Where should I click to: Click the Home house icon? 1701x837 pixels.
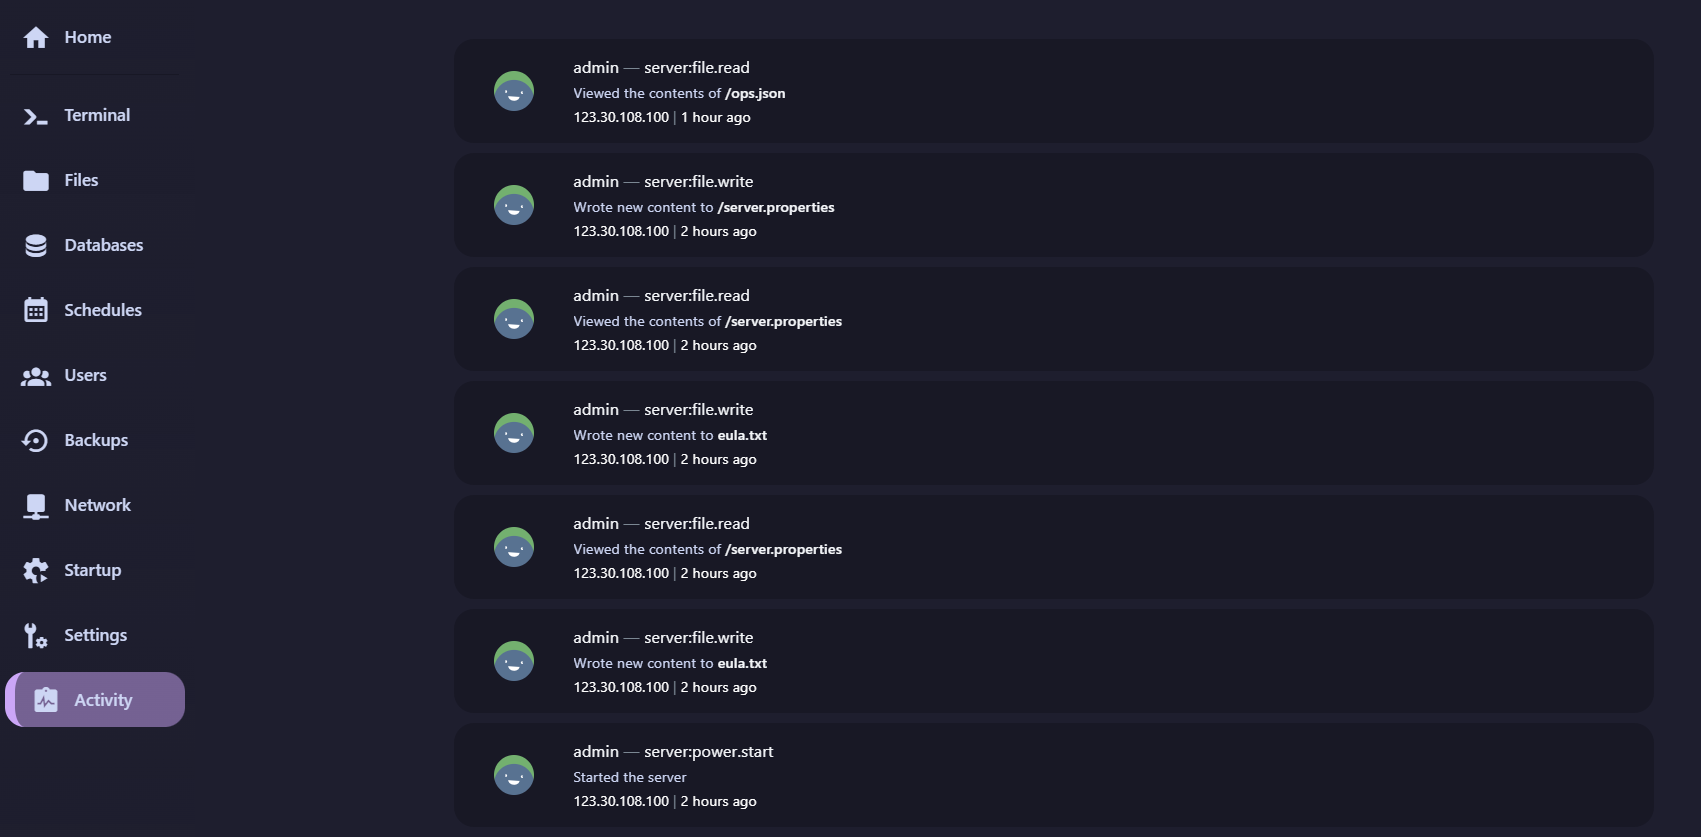pos(36,38)
